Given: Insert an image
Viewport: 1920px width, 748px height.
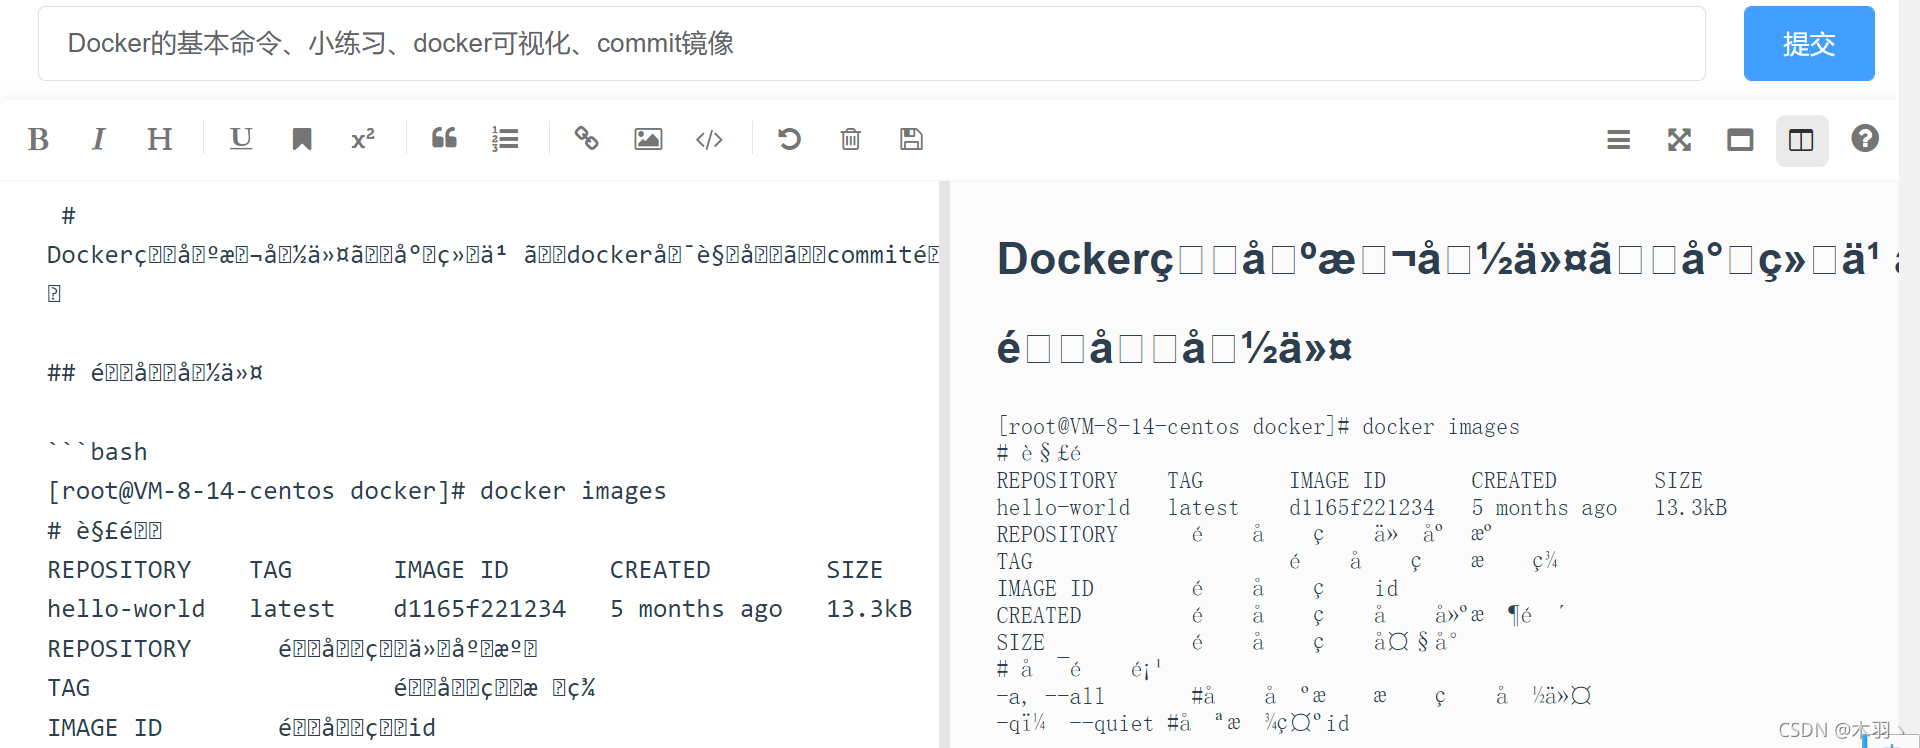Looking at the screenshot, I should (x=648, y=139).
